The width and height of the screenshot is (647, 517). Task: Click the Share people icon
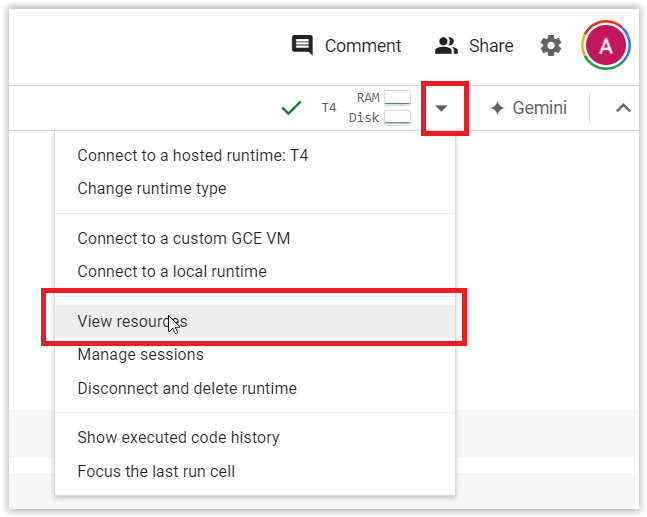pos(446,45)
